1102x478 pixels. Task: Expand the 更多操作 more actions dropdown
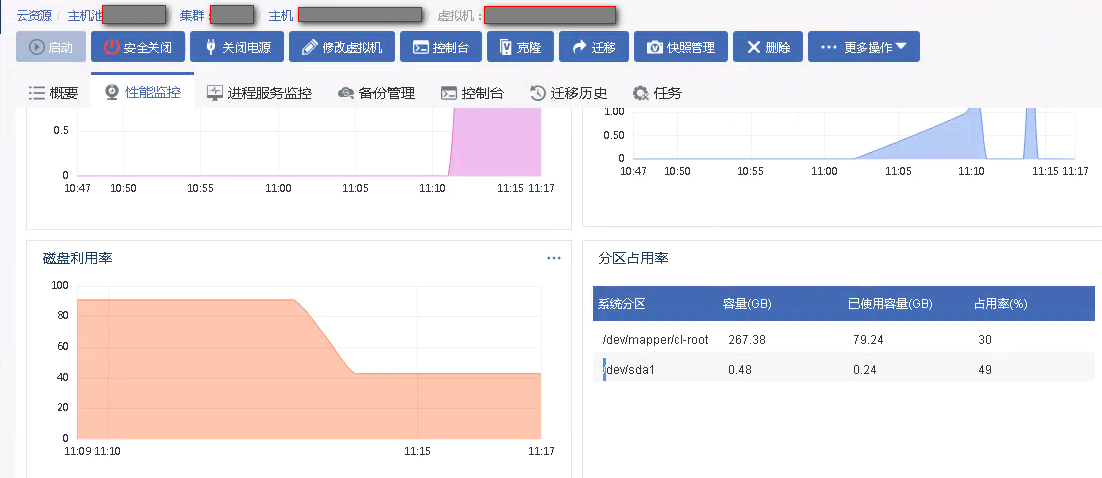[863, 47]
